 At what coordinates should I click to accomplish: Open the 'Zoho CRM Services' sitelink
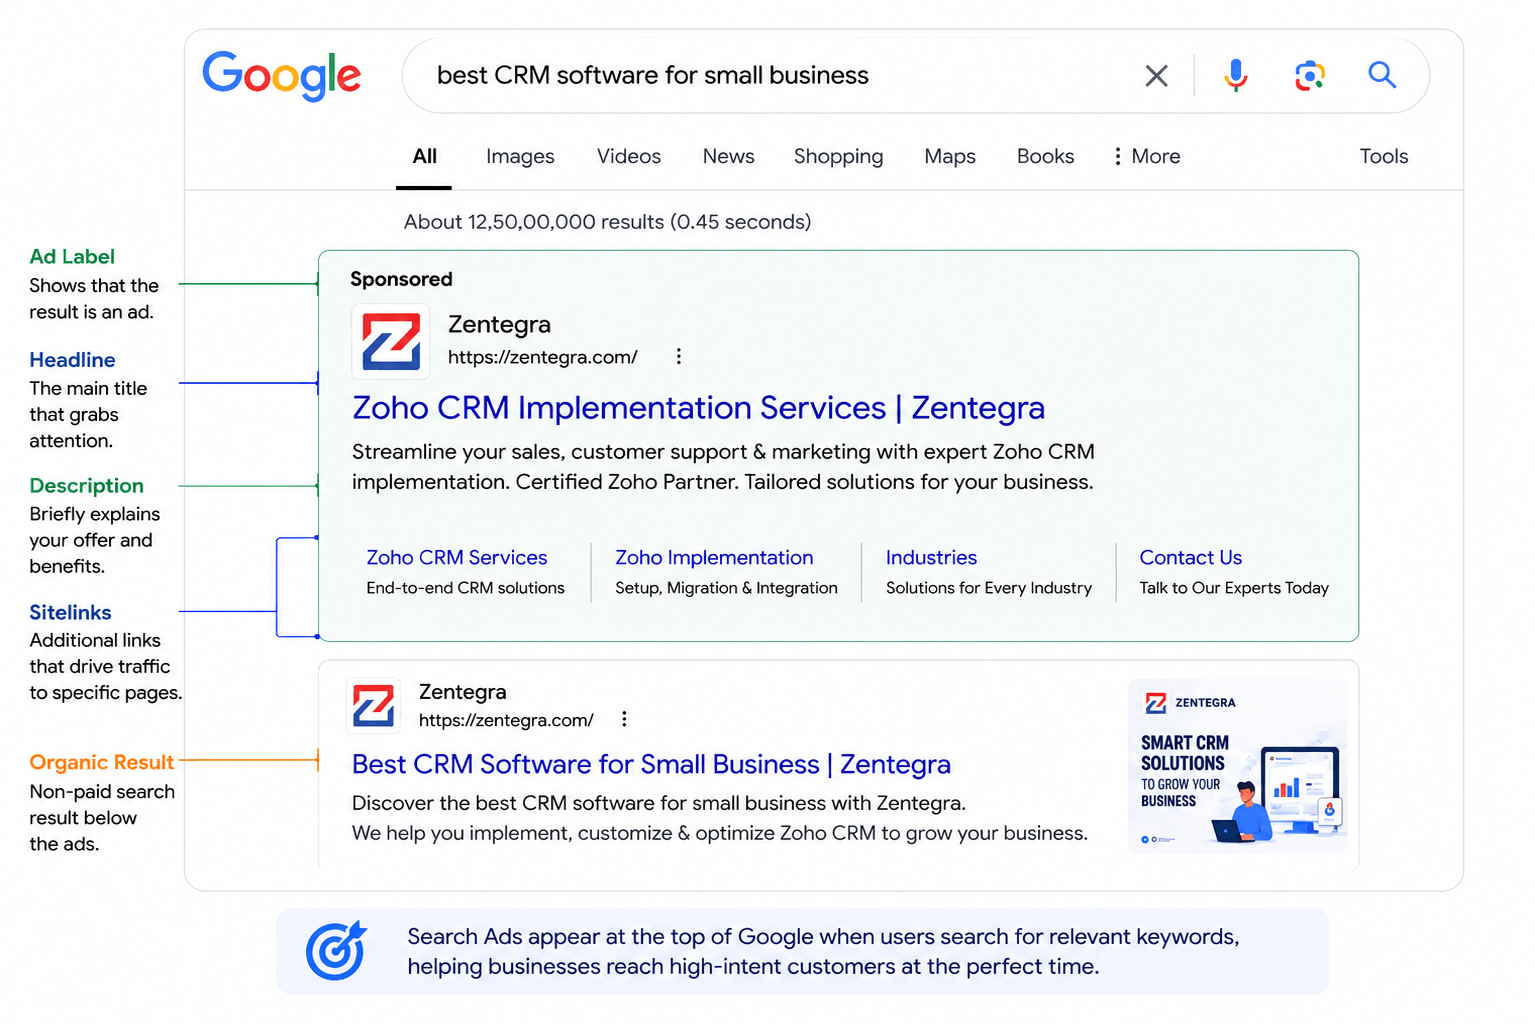coord(457,558)
